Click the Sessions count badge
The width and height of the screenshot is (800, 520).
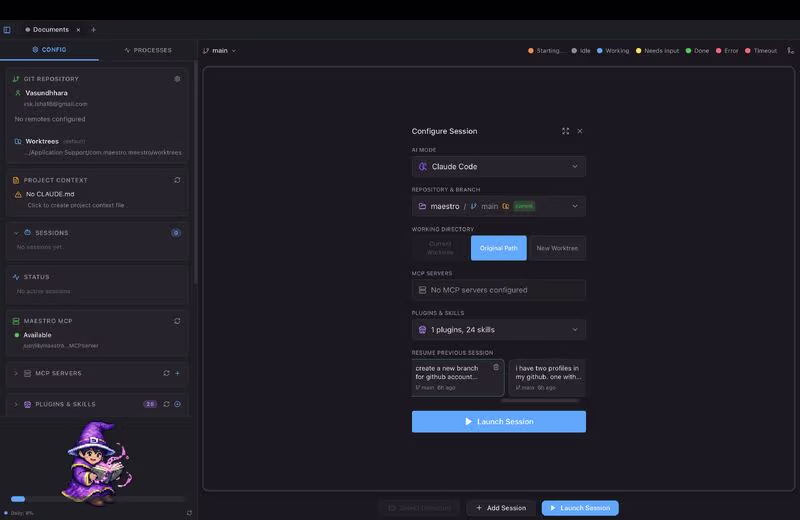tap(176, 233)
